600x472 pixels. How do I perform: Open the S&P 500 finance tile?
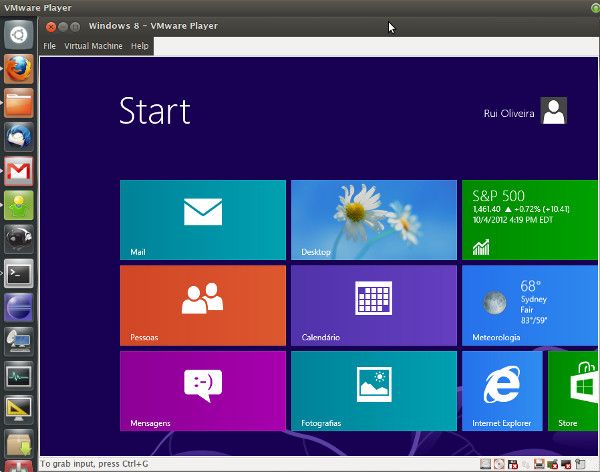point(530,220)
